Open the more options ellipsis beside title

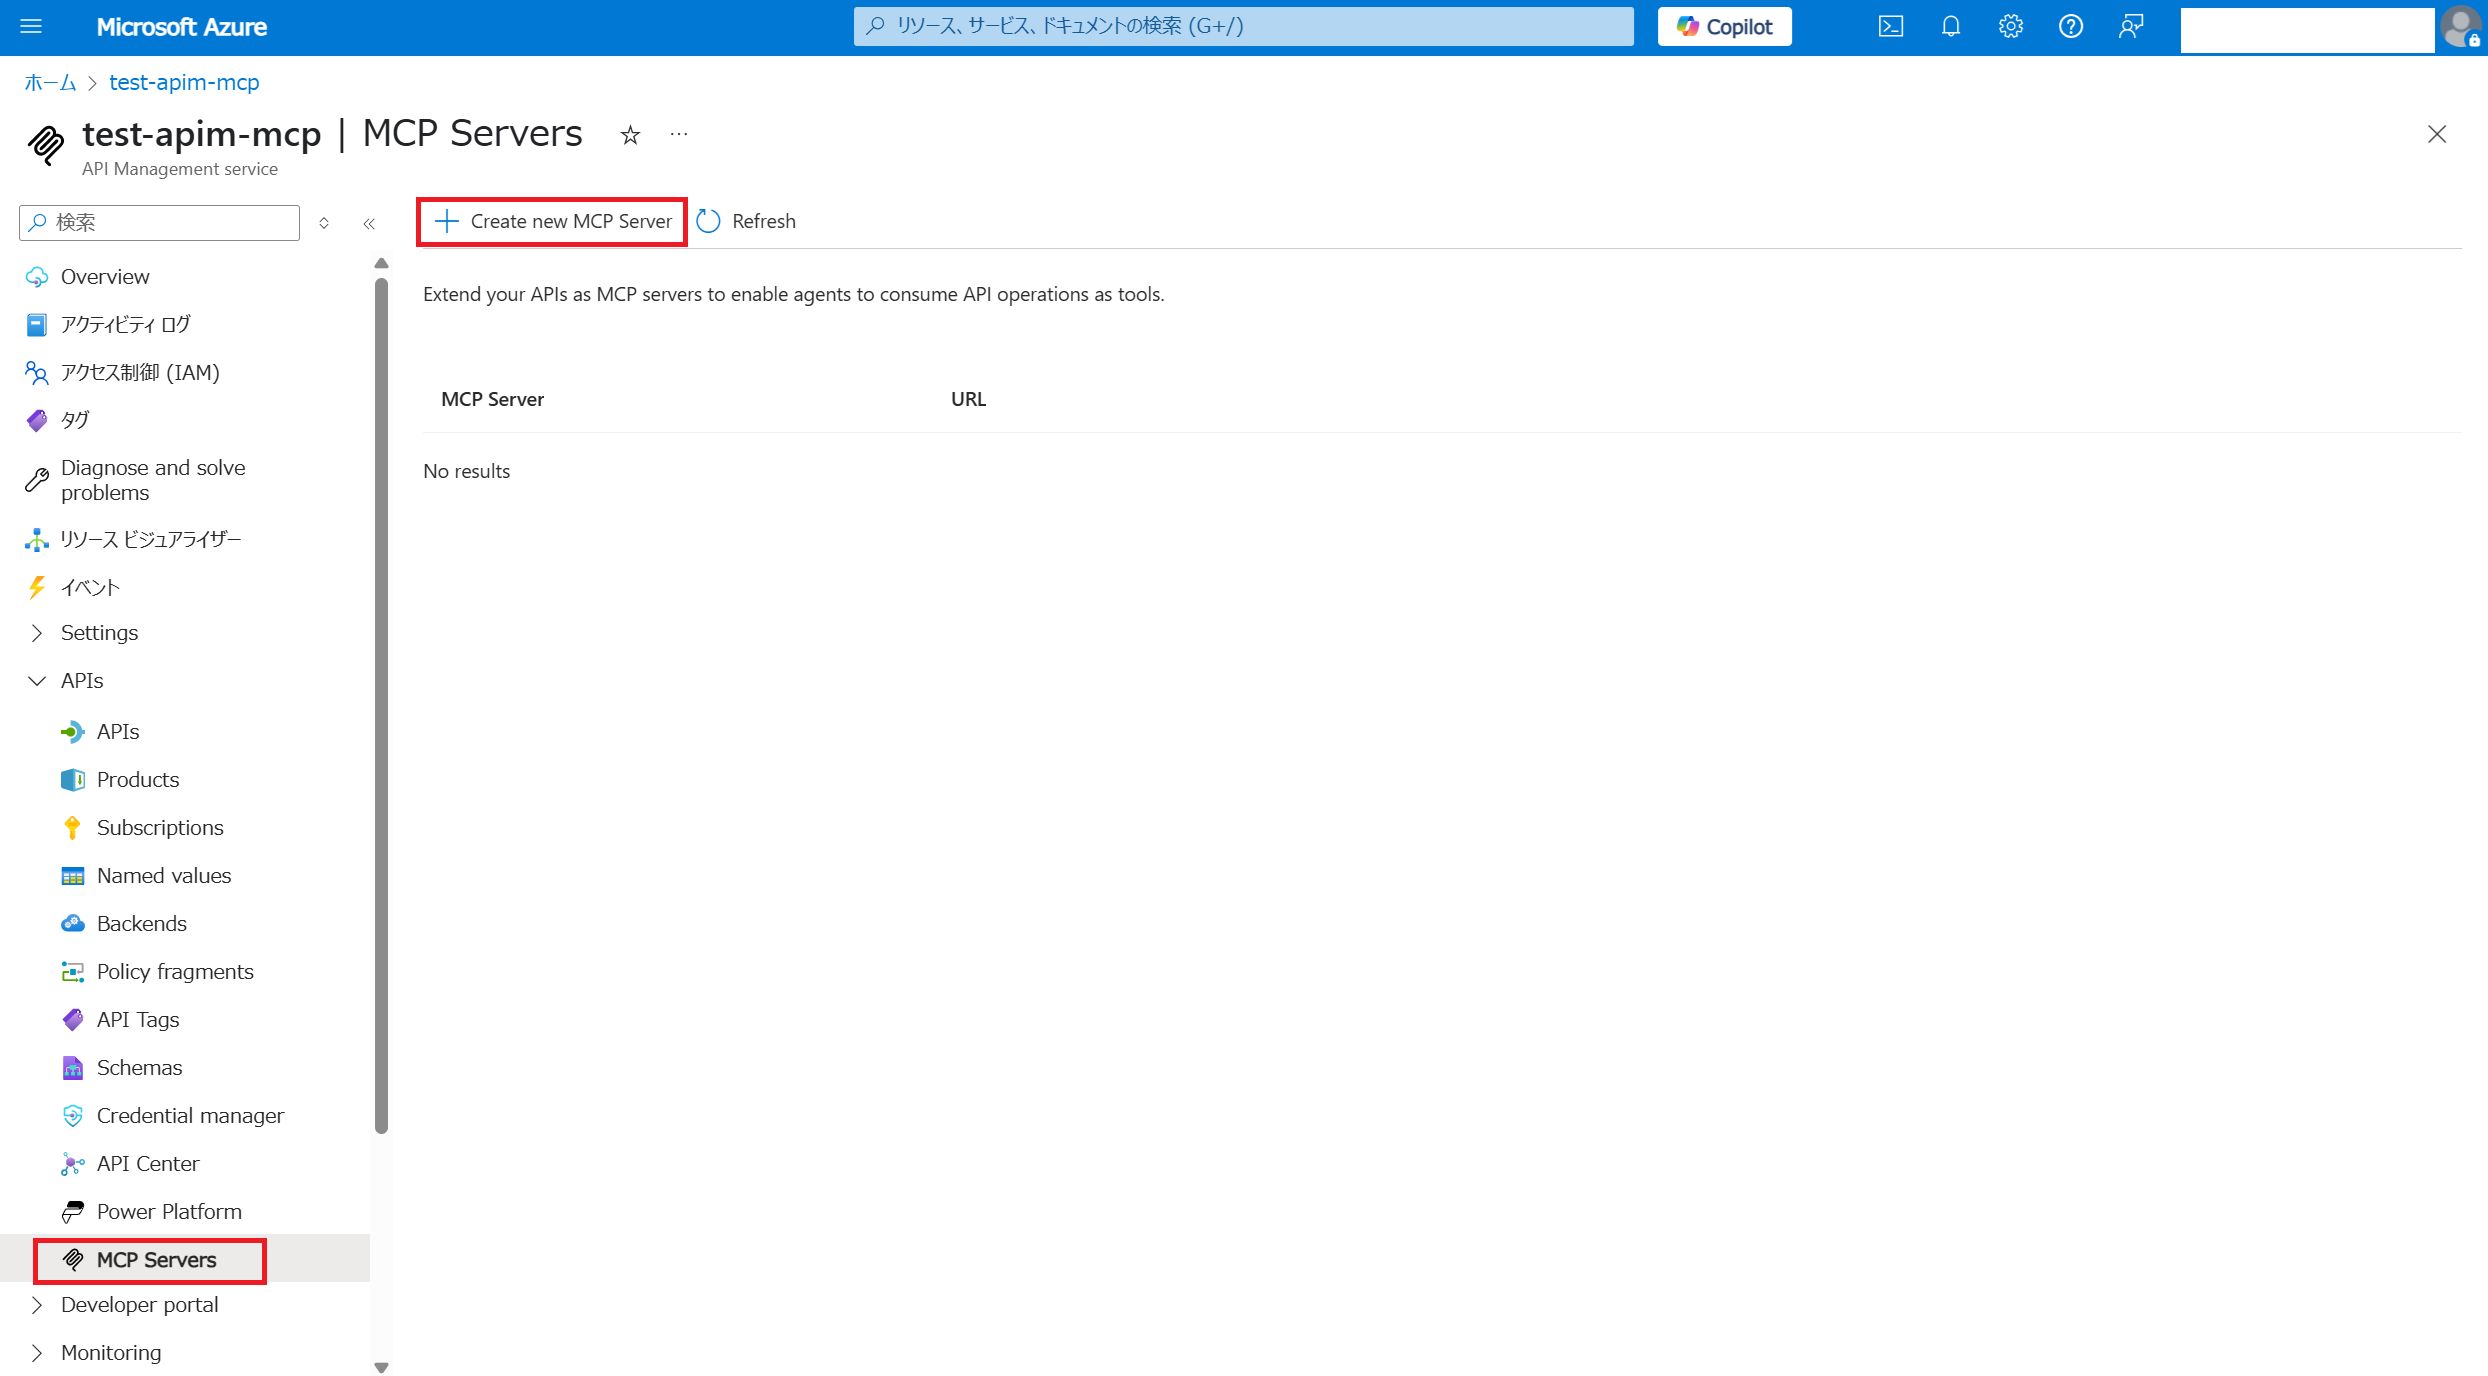click(x=679, y=135)
